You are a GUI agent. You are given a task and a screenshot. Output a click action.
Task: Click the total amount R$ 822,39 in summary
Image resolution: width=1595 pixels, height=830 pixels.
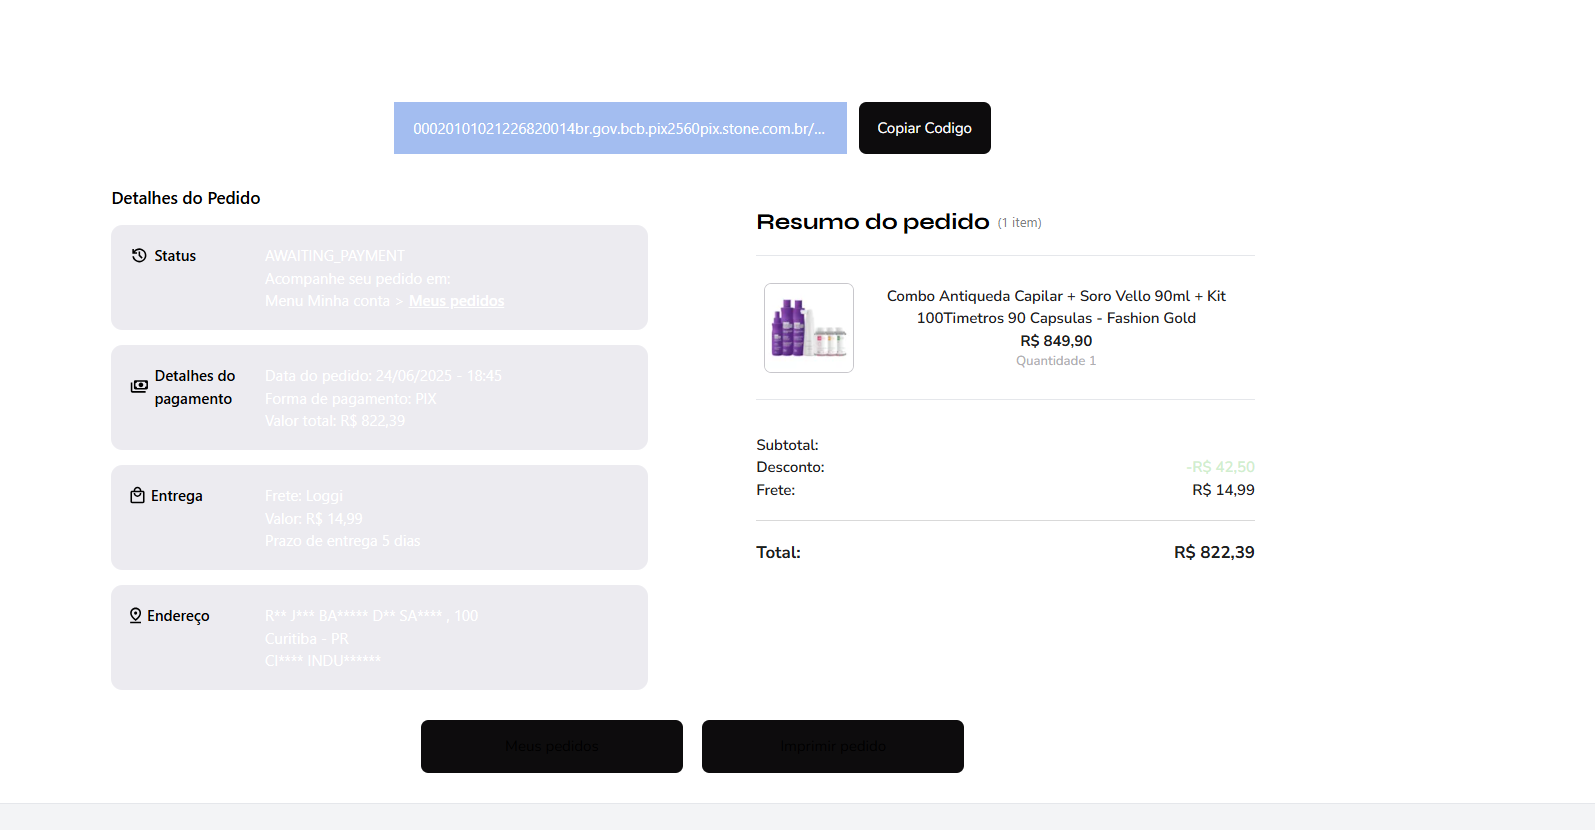1213,552
